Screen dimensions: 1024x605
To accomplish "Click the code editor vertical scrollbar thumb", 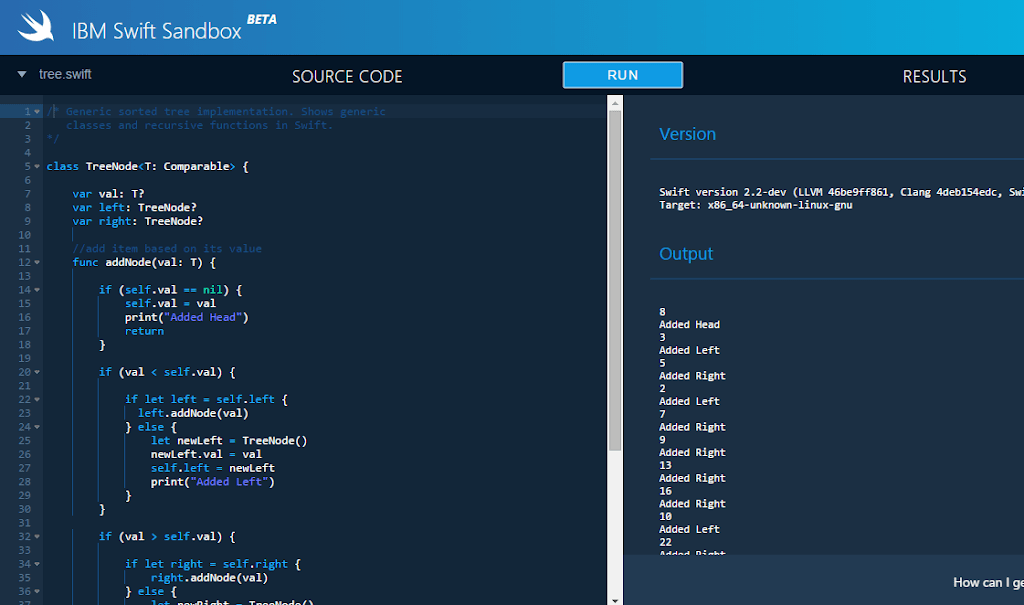I will coord(615,280).
